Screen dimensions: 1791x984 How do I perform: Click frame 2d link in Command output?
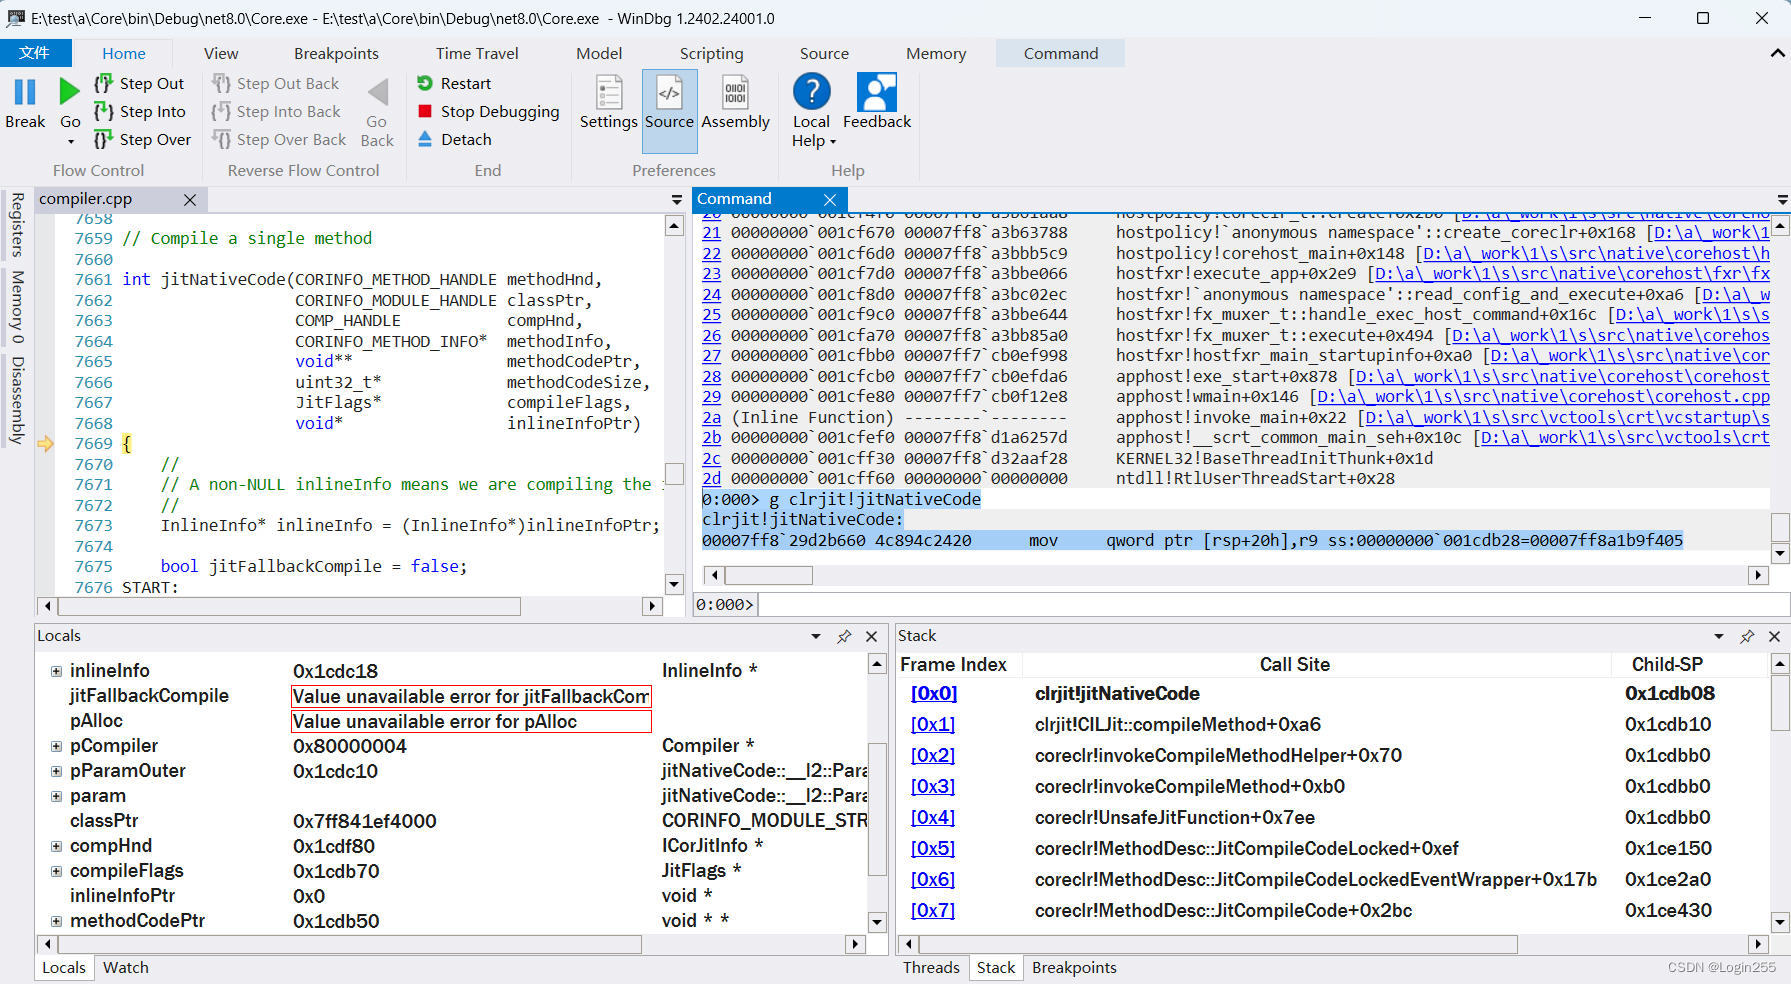tap(711, 479)
